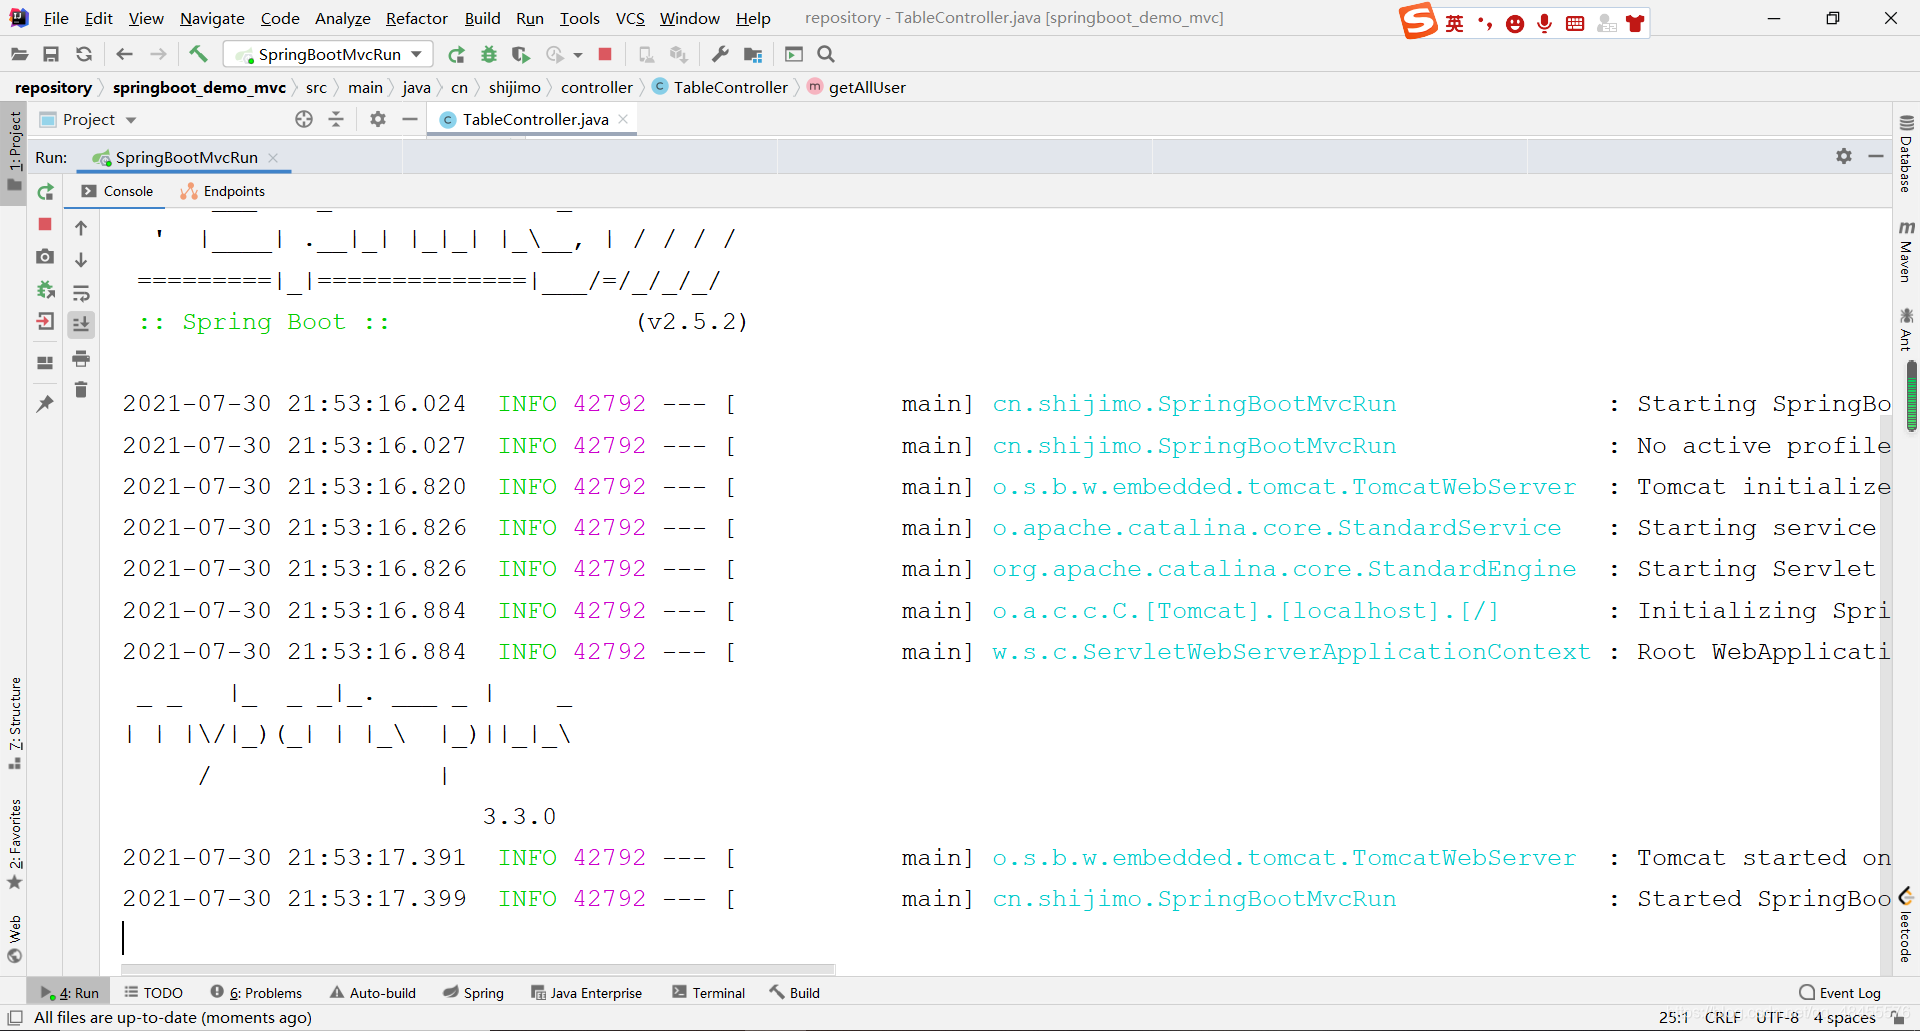The height and width of the screenshot is (1031, 1920).
Task: Open the profiler run options dropdown arrow
Action: (578, 55)
